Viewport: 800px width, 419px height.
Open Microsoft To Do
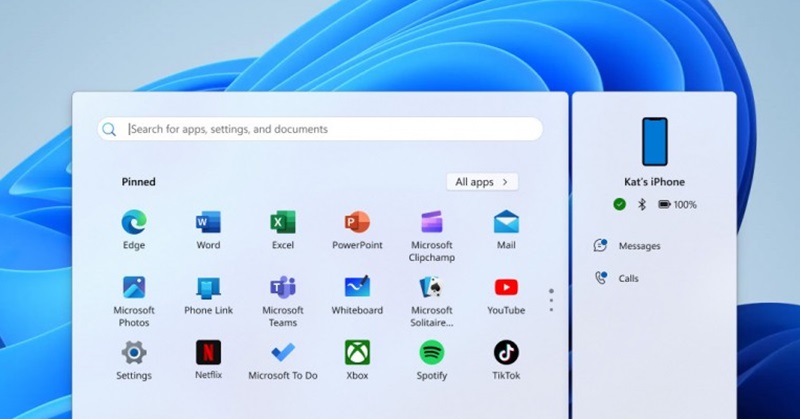(x=283, y=360)
